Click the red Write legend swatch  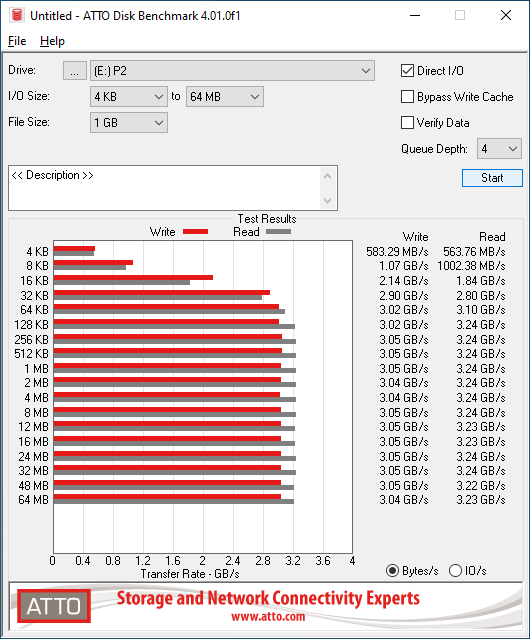tap(196, 232)
